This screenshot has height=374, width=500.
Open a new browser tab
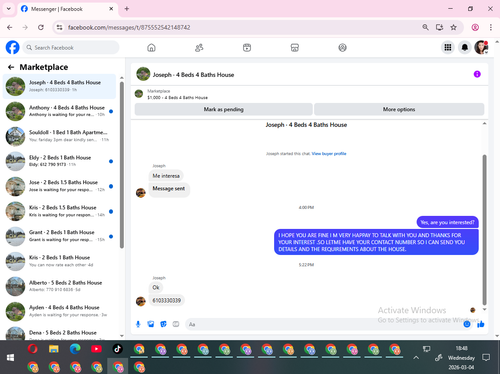(x=127, y=9)
